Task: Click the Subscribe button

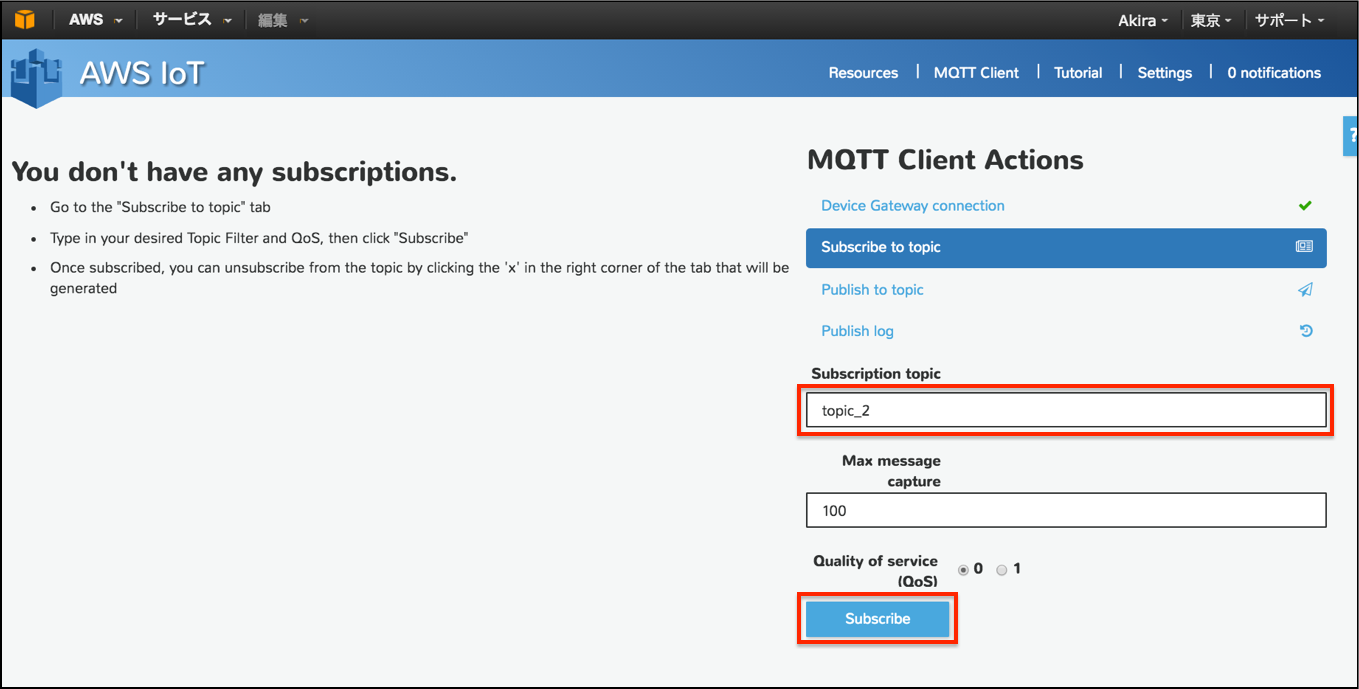Action: click(877, 618)
